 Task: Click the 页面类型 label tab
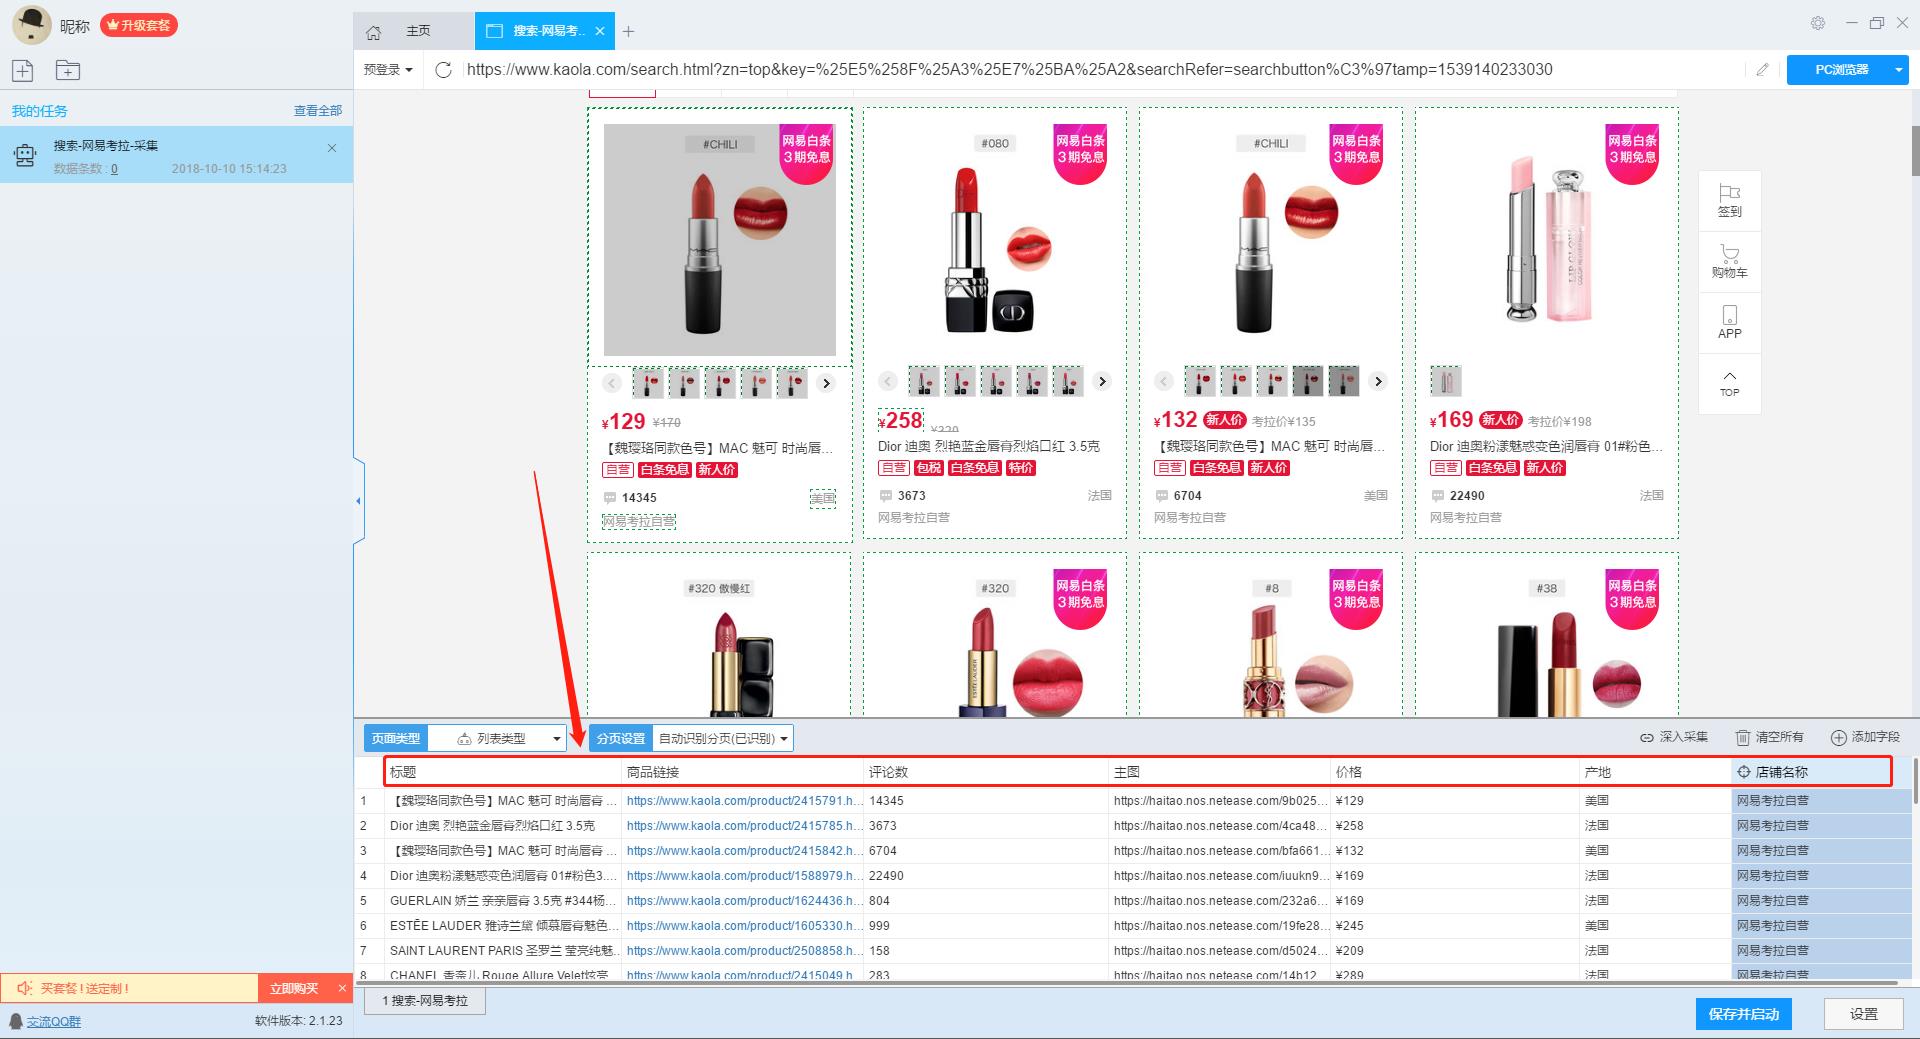(x=396, y=738)
